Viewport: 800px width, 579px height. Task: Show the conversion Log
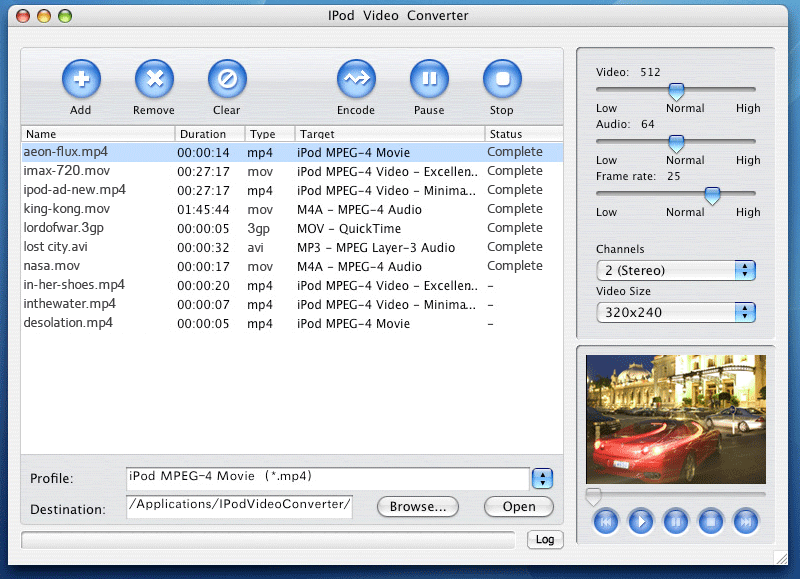pos(545,539)
